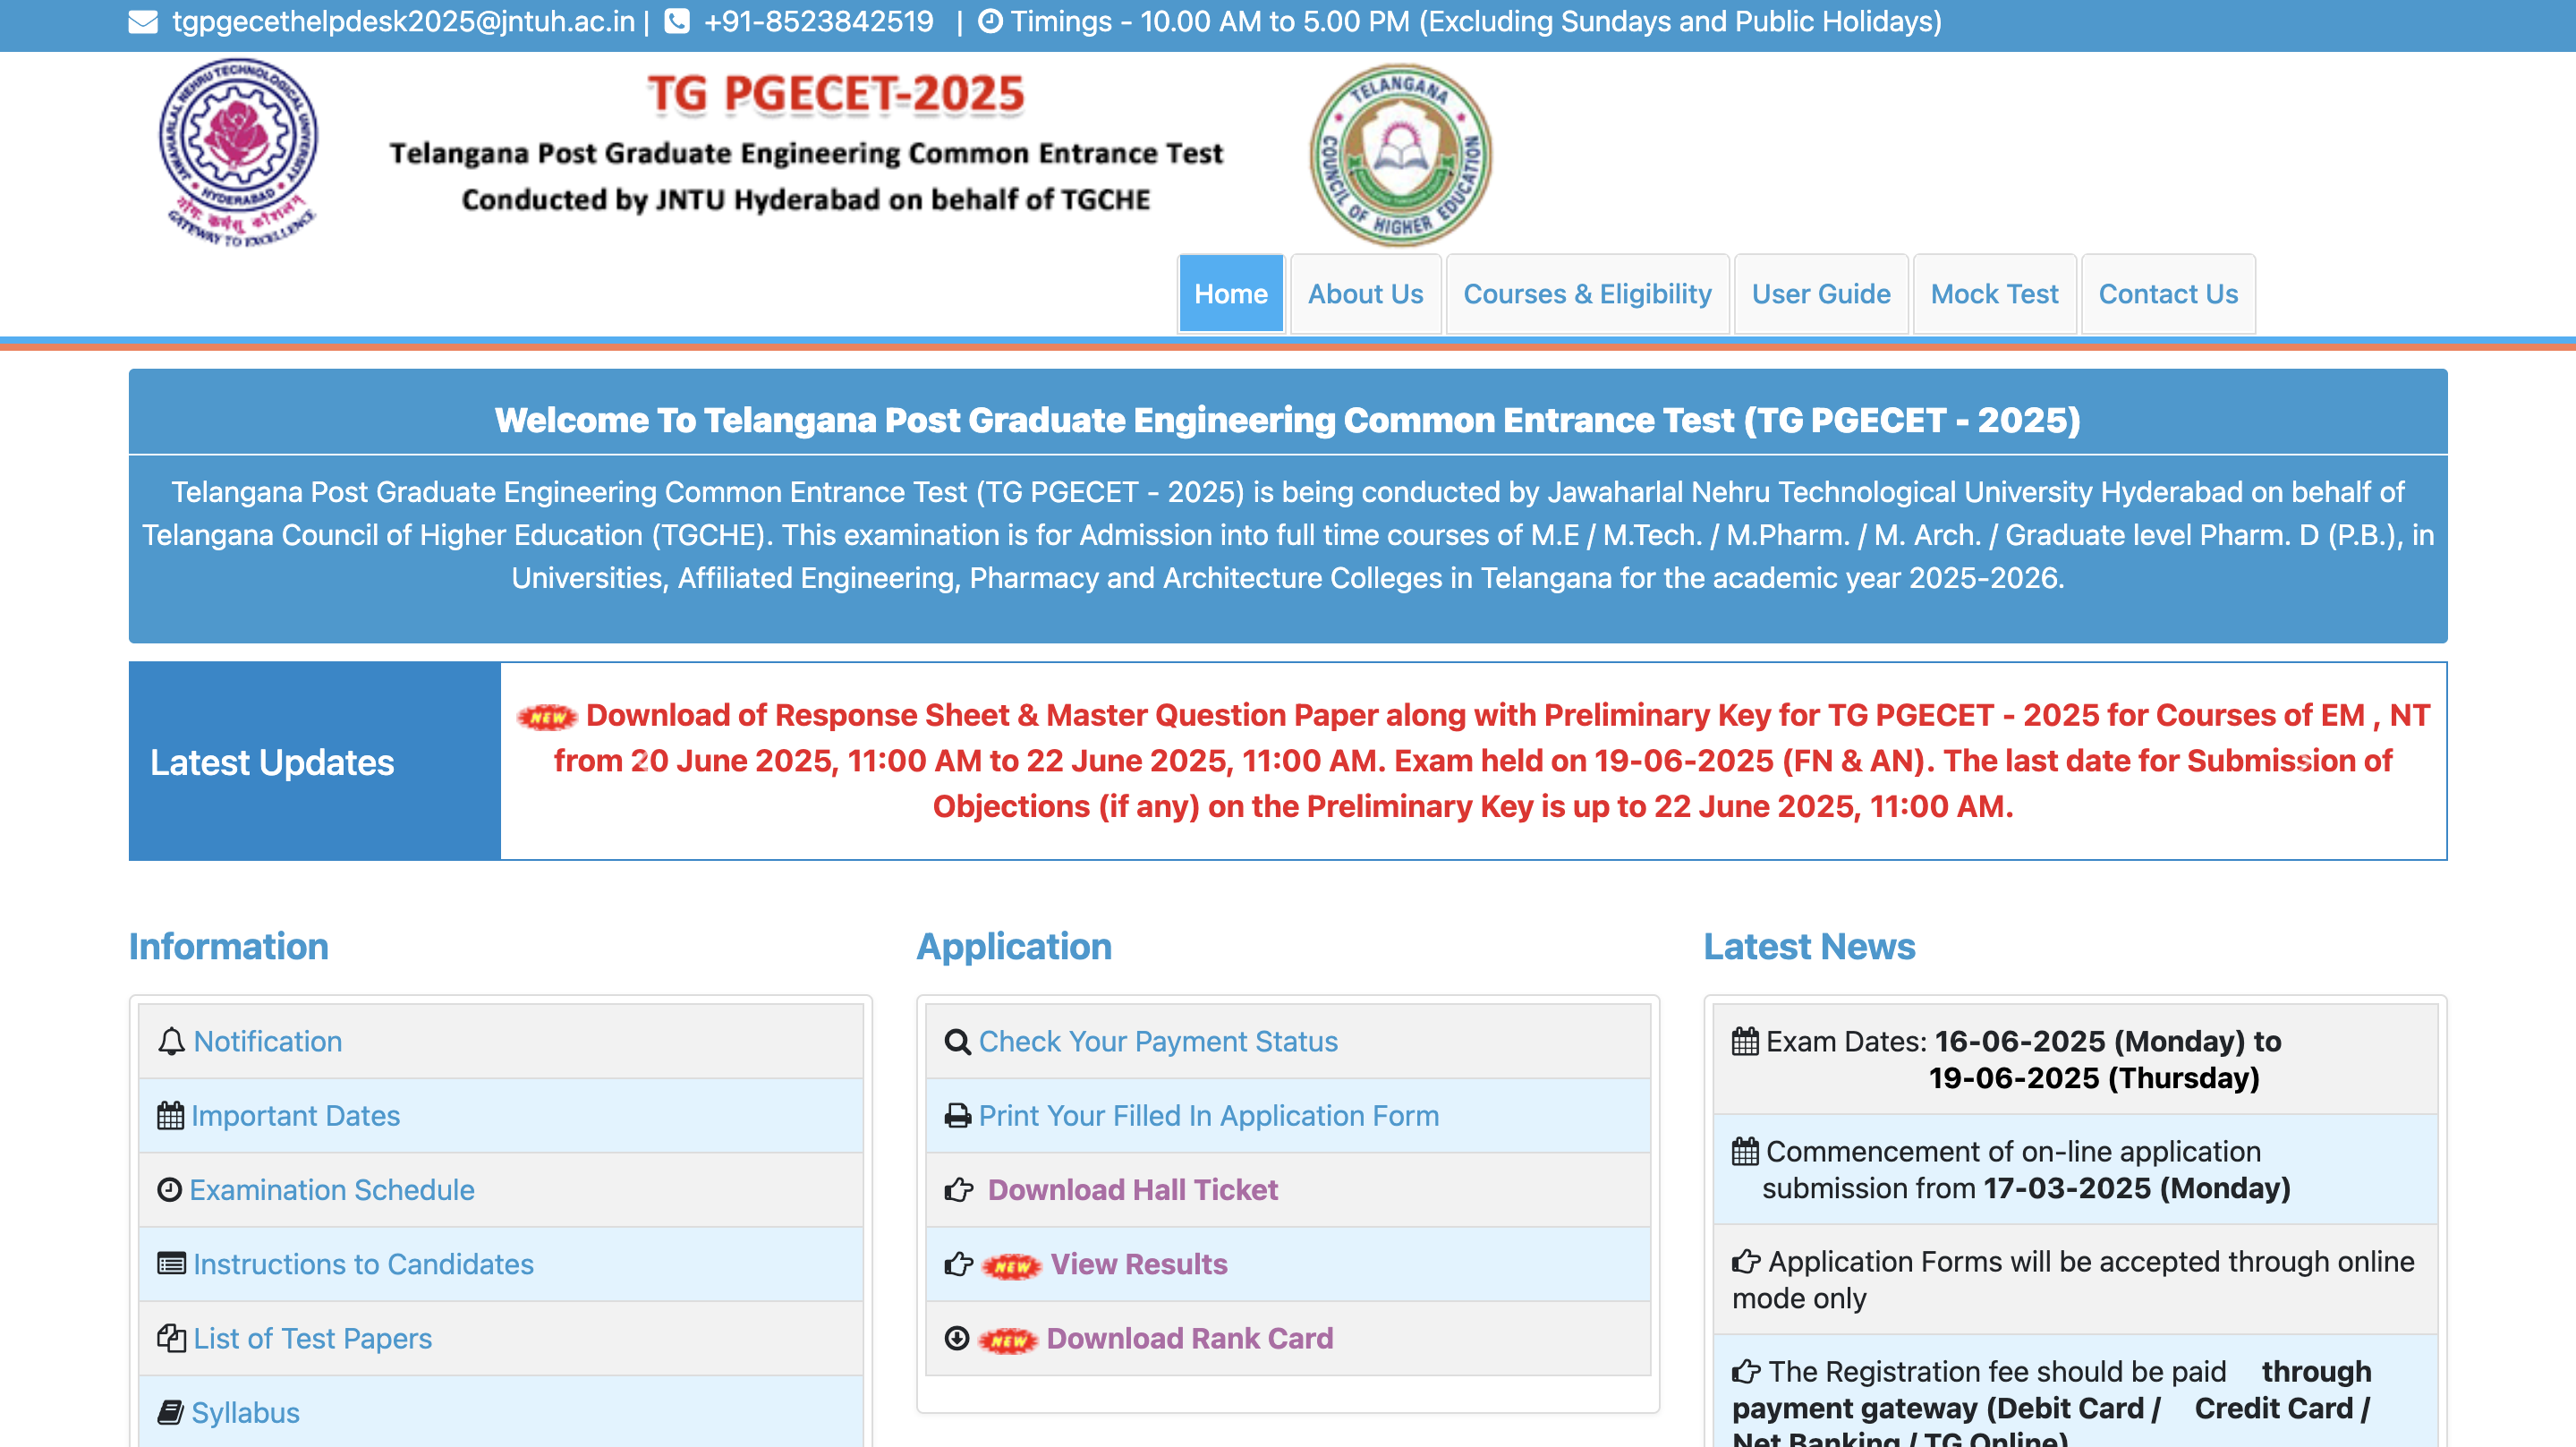Click the envelope email icon in top bar
Viewport: 2576px width, 1447px height.
143,21
